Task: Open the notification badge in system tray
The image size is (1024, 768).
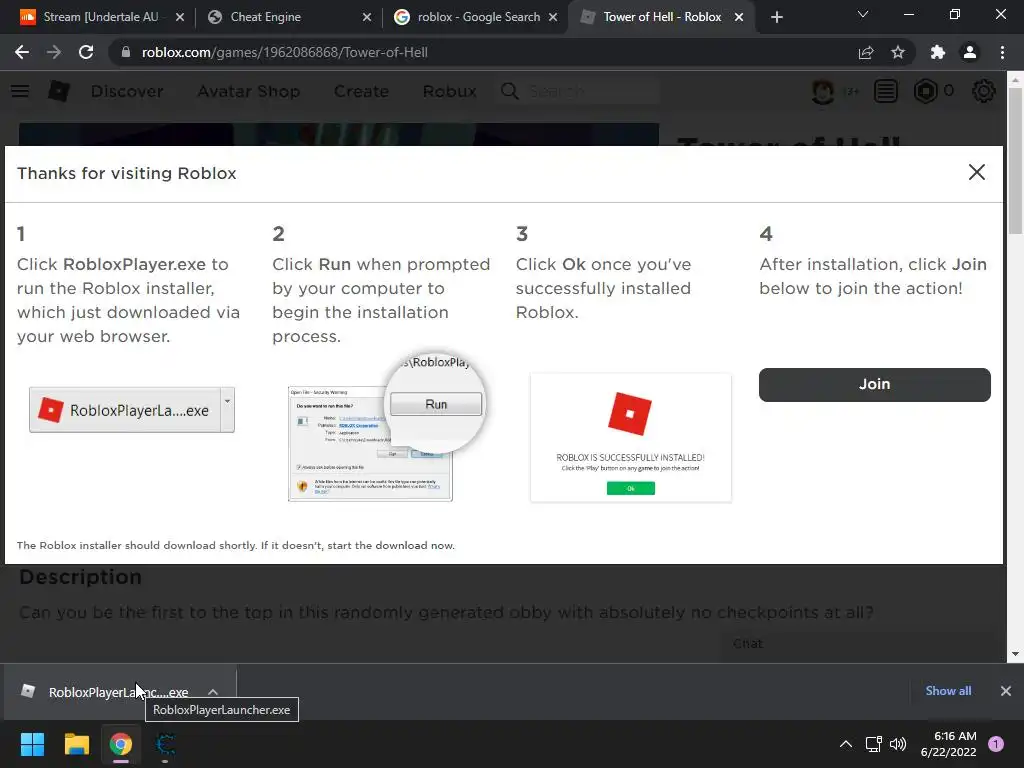Action: (x=996, y=744)
